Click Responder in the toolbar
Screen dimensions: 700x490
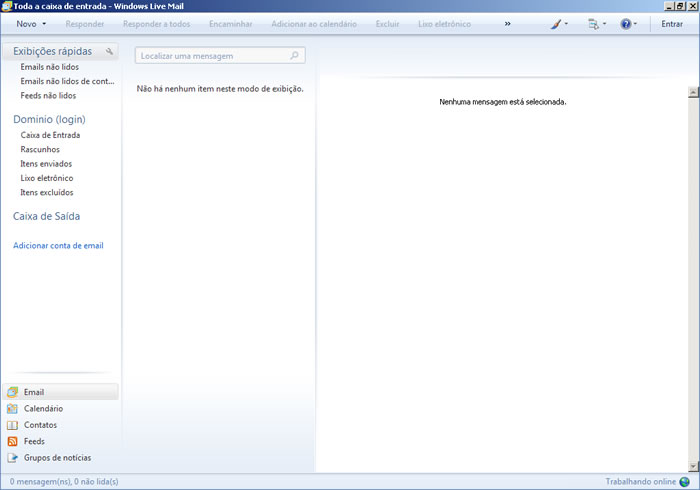(85, 24)
